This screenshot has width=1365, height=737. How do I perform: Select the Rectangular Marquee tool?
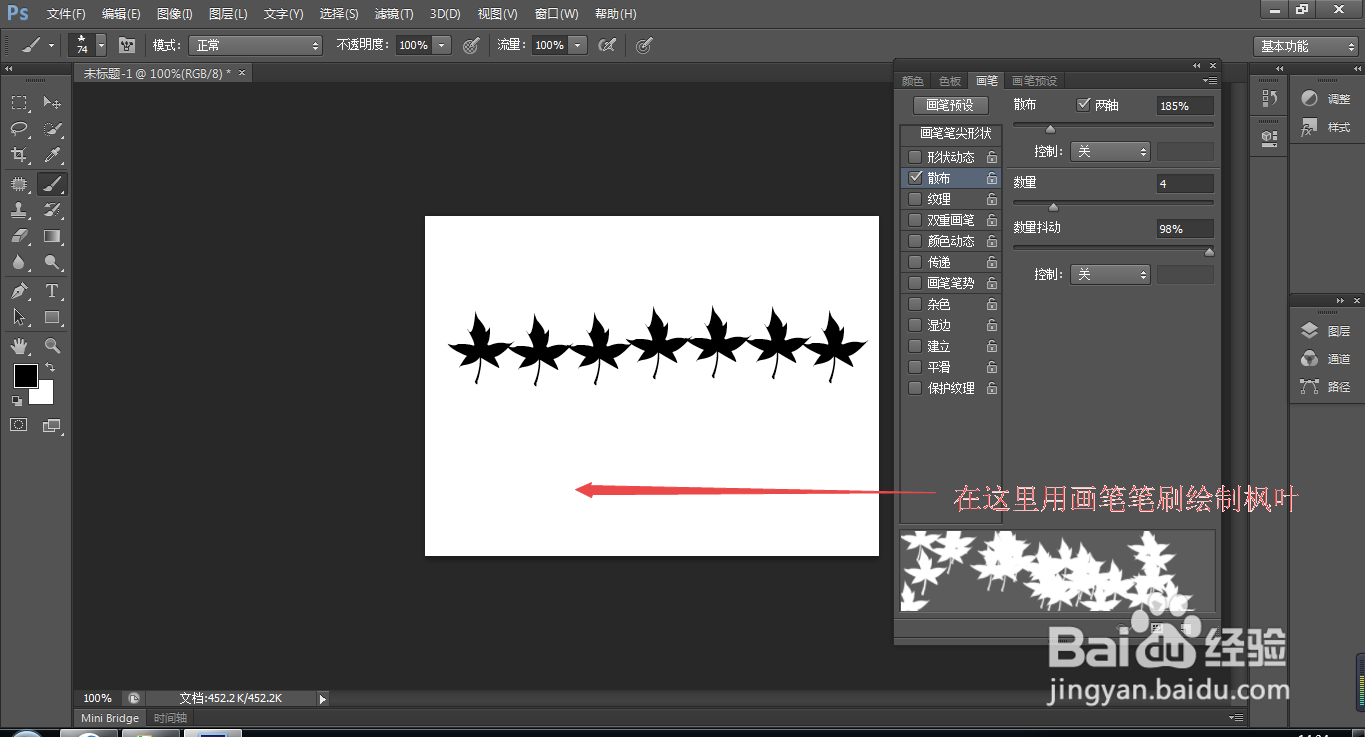19,103
